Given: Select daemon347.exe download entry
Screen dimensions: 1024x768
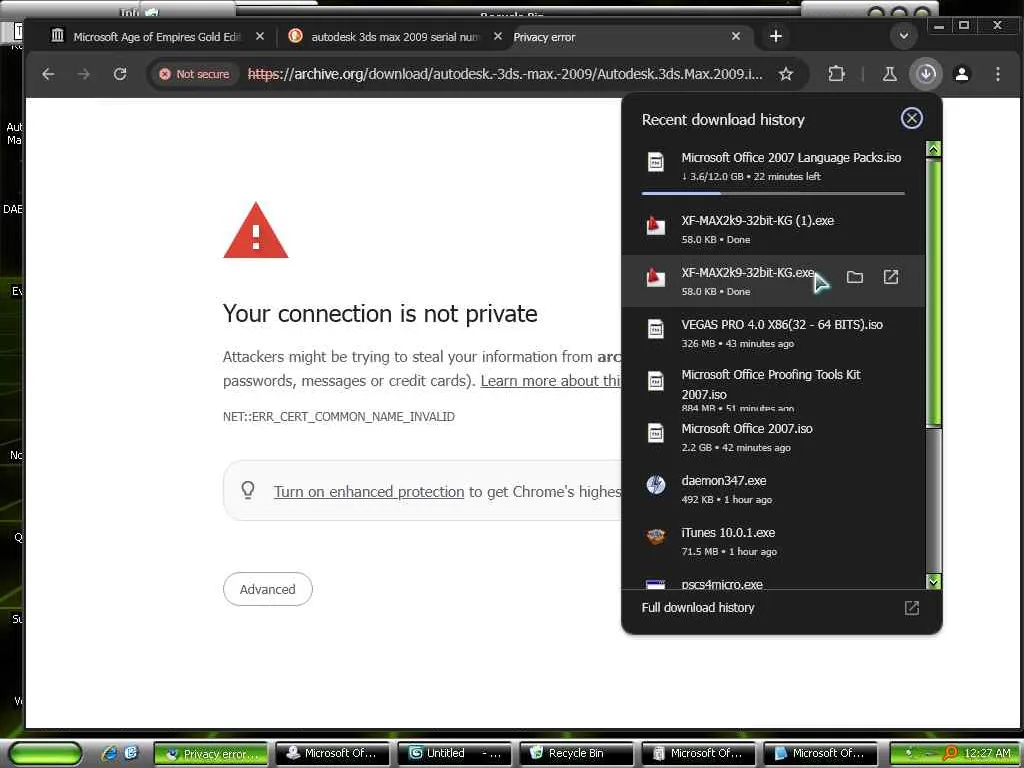Looking at the screenshot, I should (773, 489).
